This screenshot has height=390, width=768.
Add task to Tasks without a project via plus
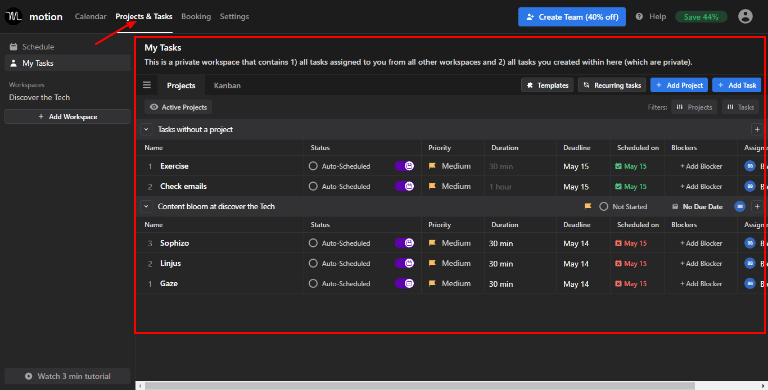(757, 129)
